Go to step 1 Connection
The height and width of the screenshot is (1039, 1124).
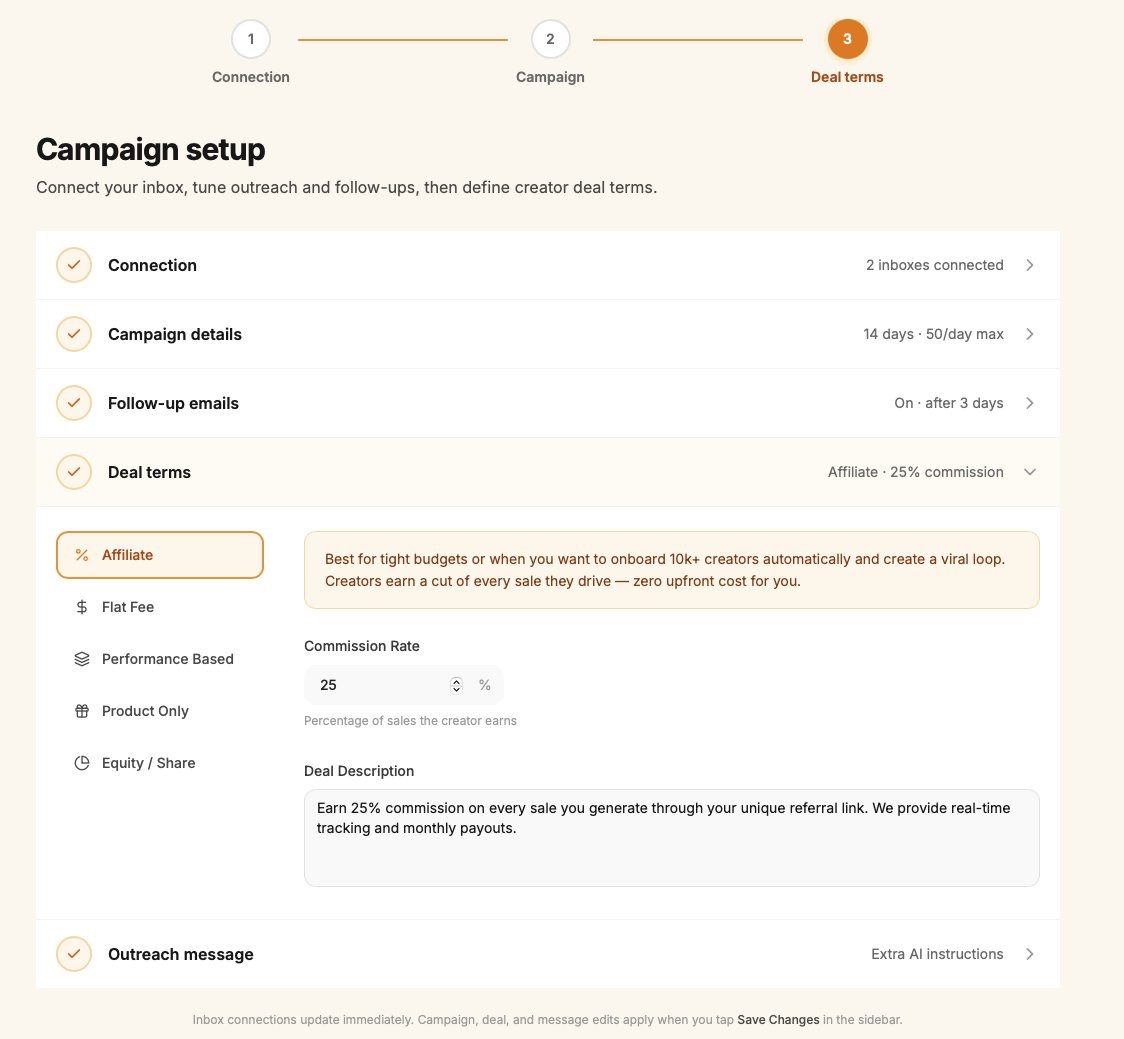point(251,39)
